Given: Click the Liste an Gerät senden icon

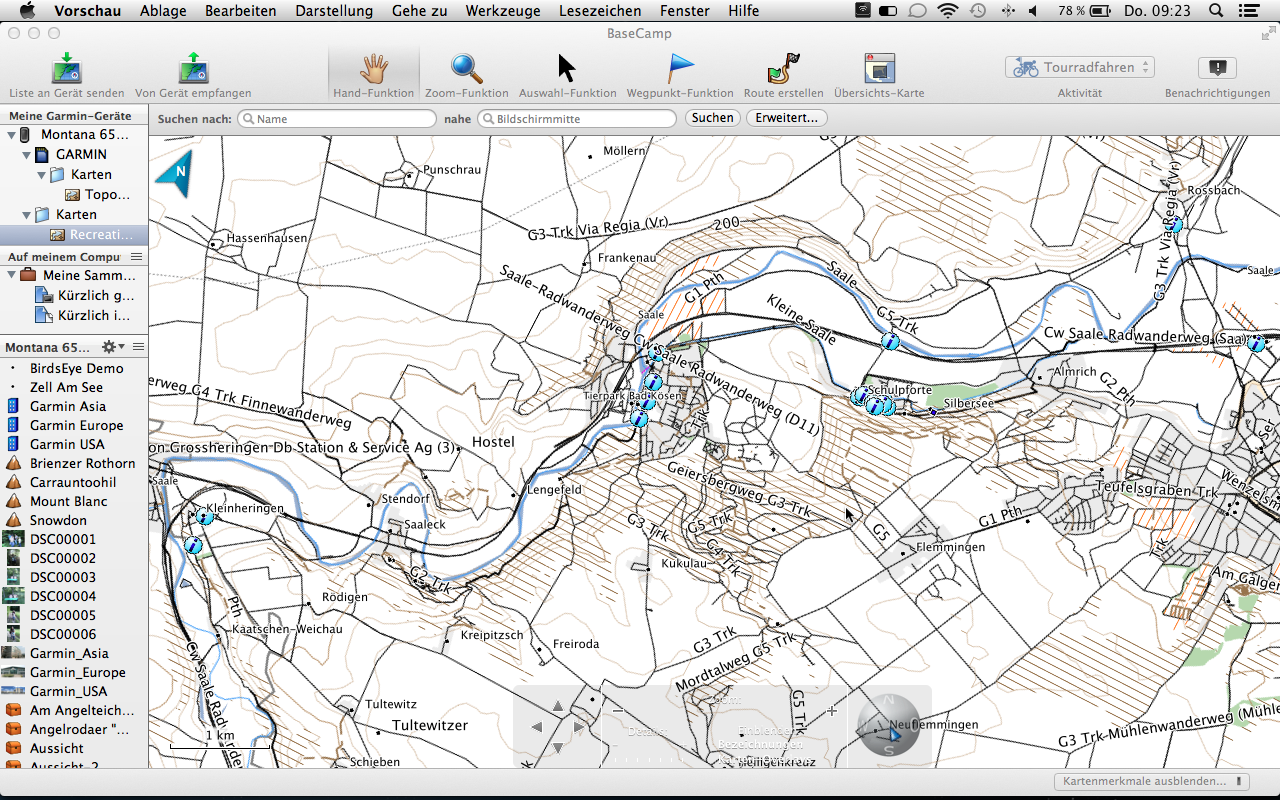Looking at the screenshot, I should click(66, 69).
